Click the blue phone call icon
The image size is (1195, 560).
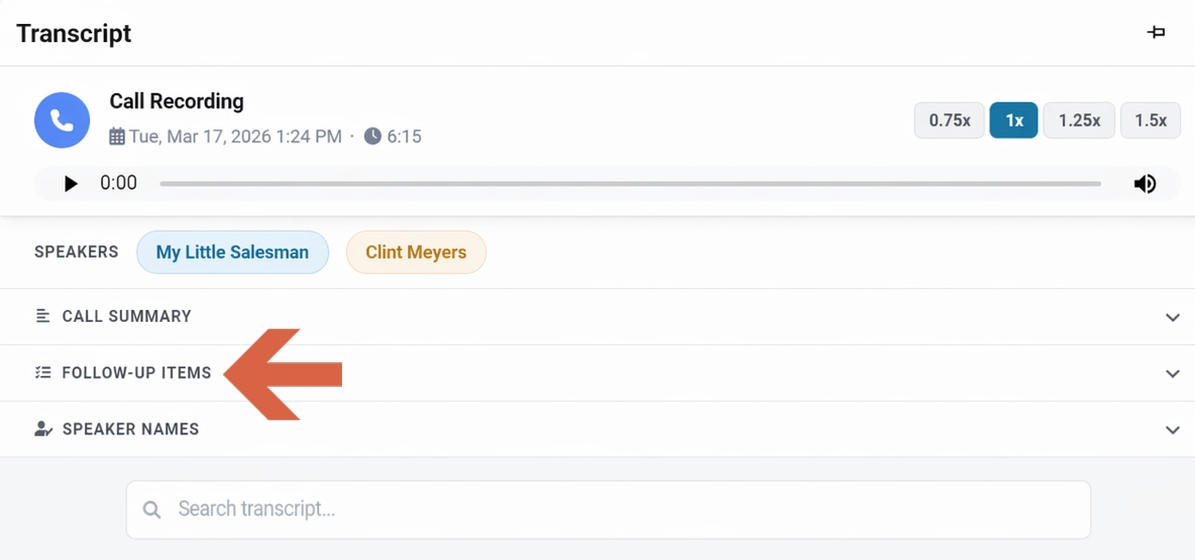(62, 120)
